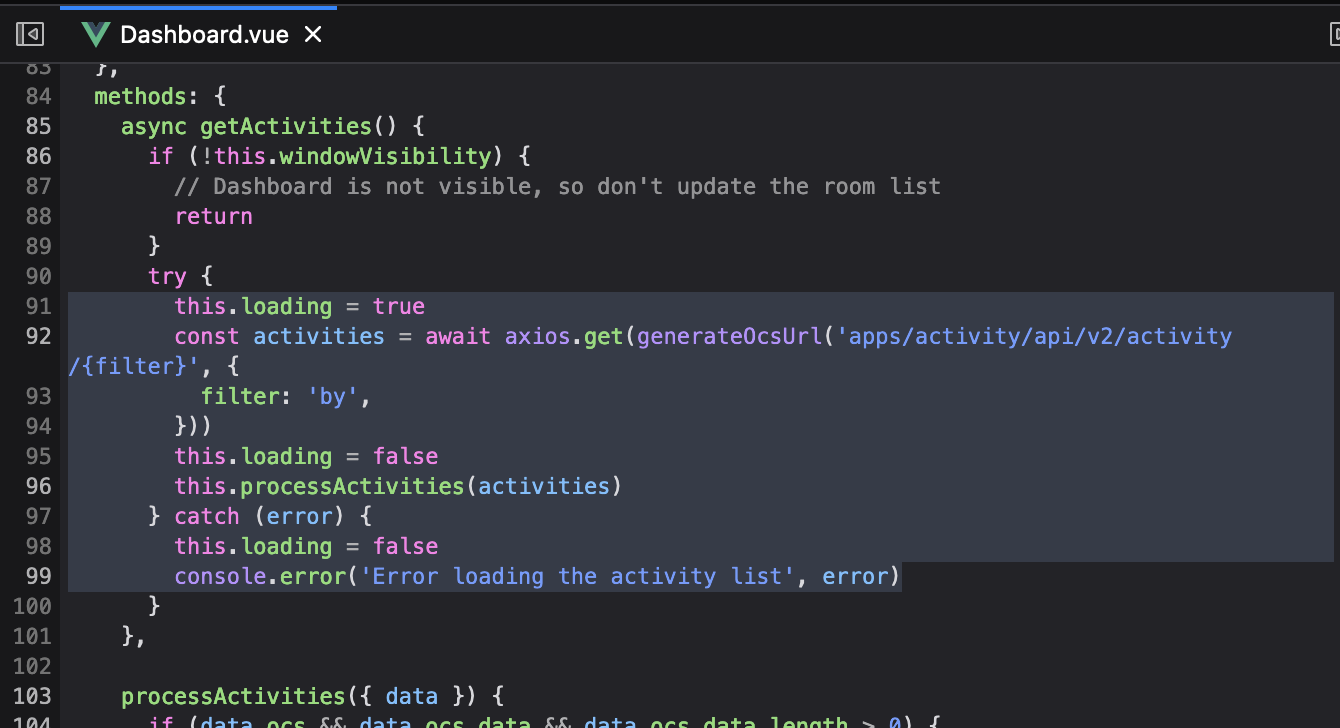Collapse the primary sidebar using the toggle icon
The height and width of the screenshot is (728, 1340).
pos(29,33)
